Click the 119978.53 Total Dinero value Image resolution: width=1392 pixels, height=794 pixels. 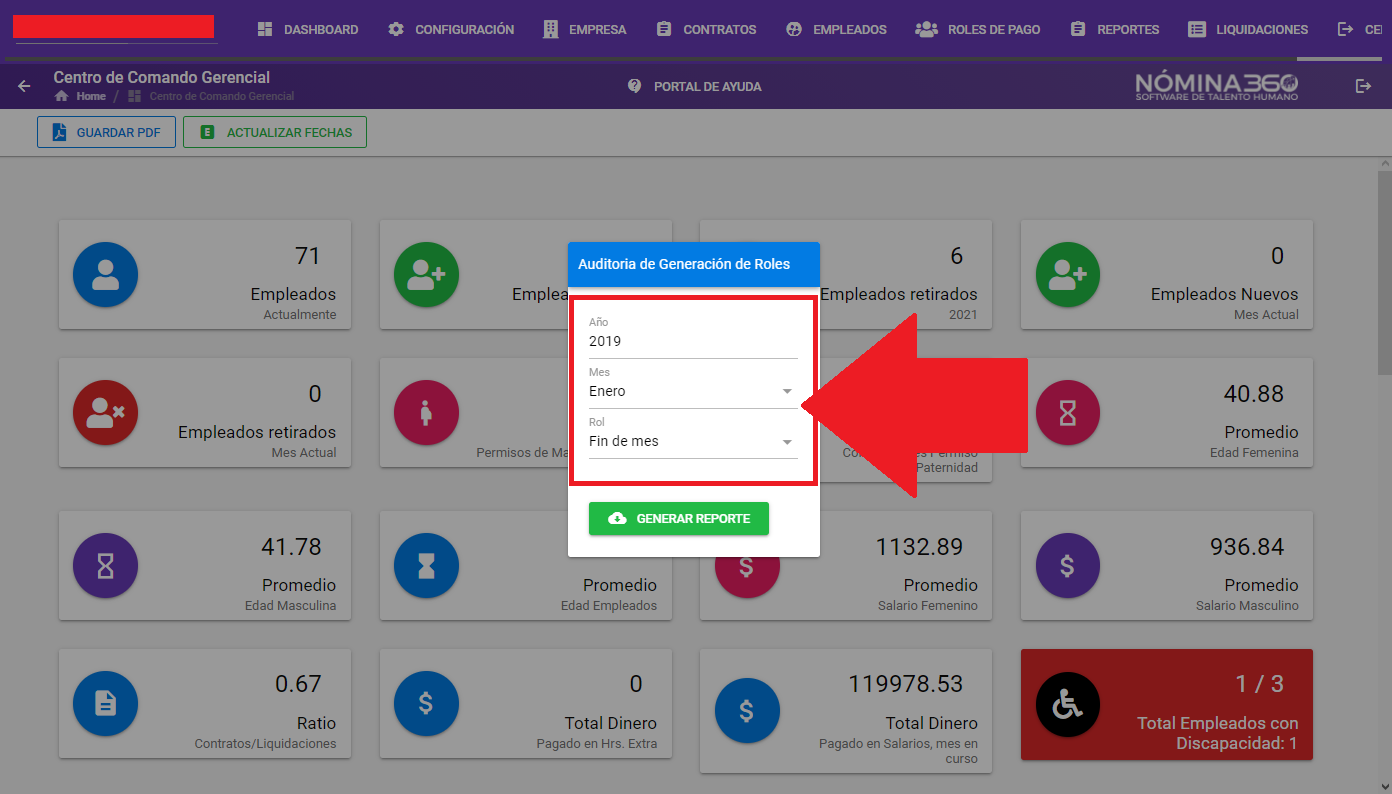(905, 684)
